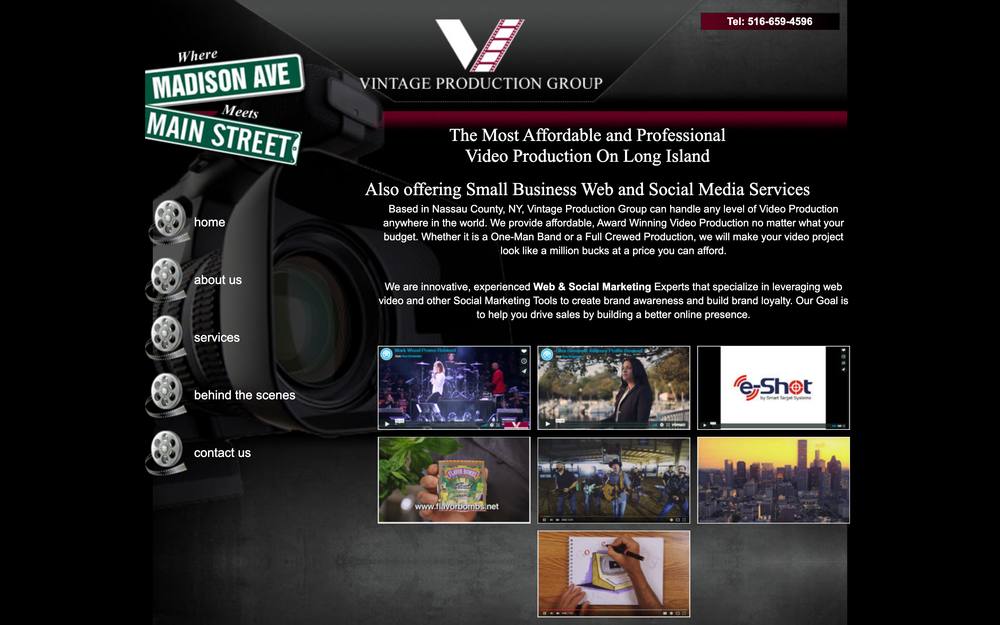Toggle fullscreen on the hand-drawing sketch video
Viewport: 1000px width, 625px height.
[684, 613]
